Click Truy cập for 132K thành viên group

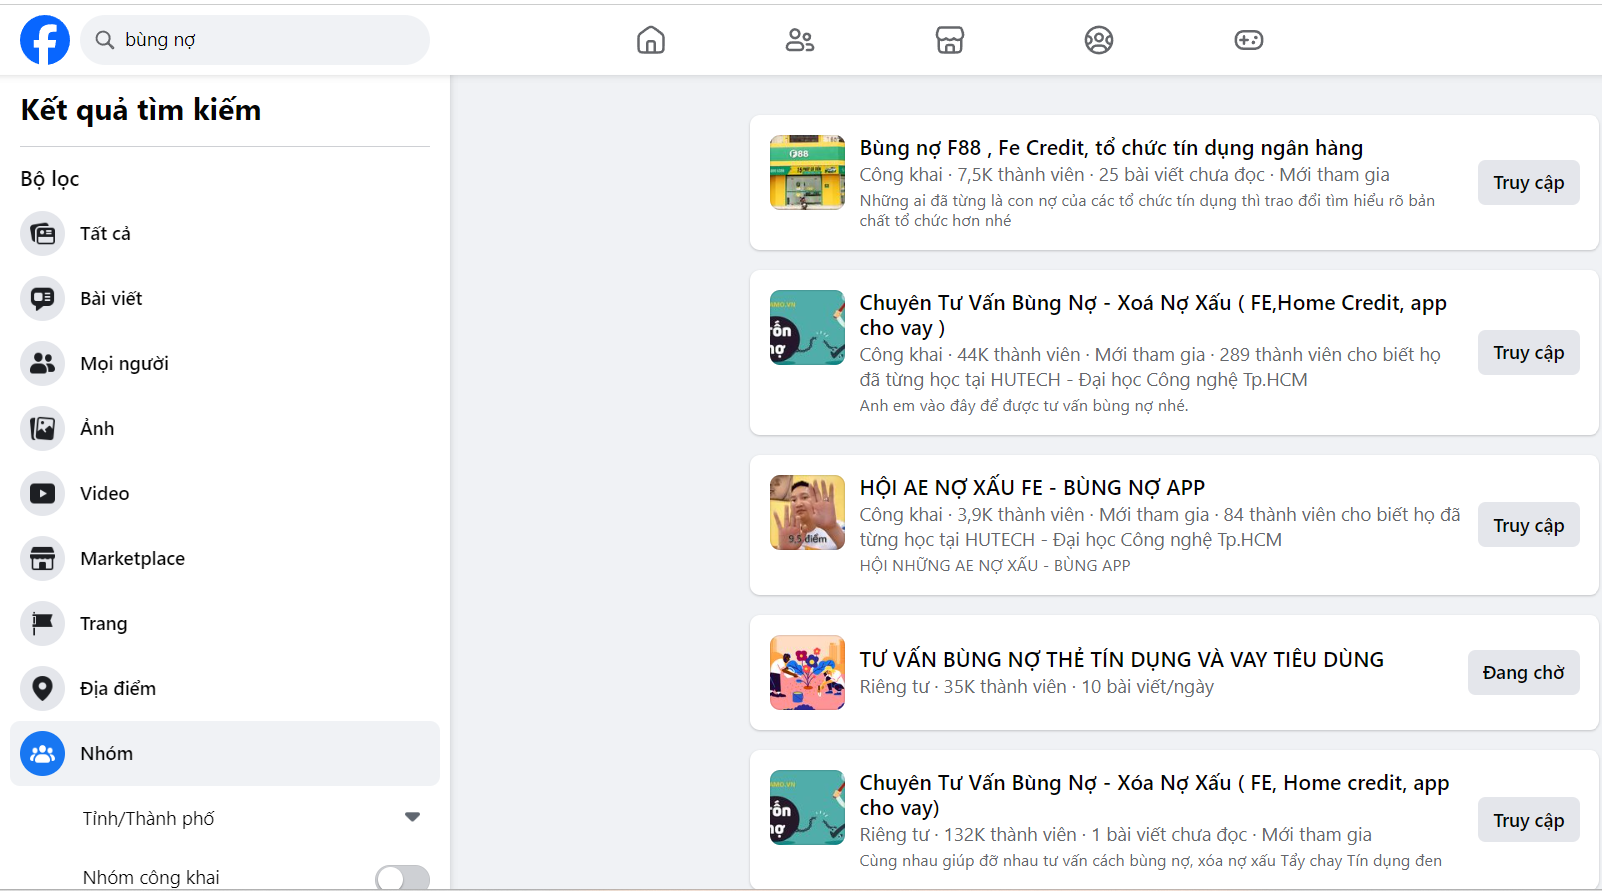pos(1528,820)
